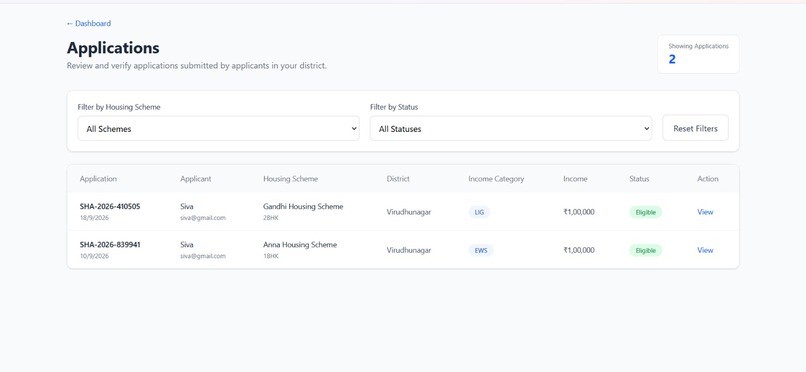Screen dimensions: 806x372
Task: Click date 18/9/2026 under first application
Action: (94, 218)
